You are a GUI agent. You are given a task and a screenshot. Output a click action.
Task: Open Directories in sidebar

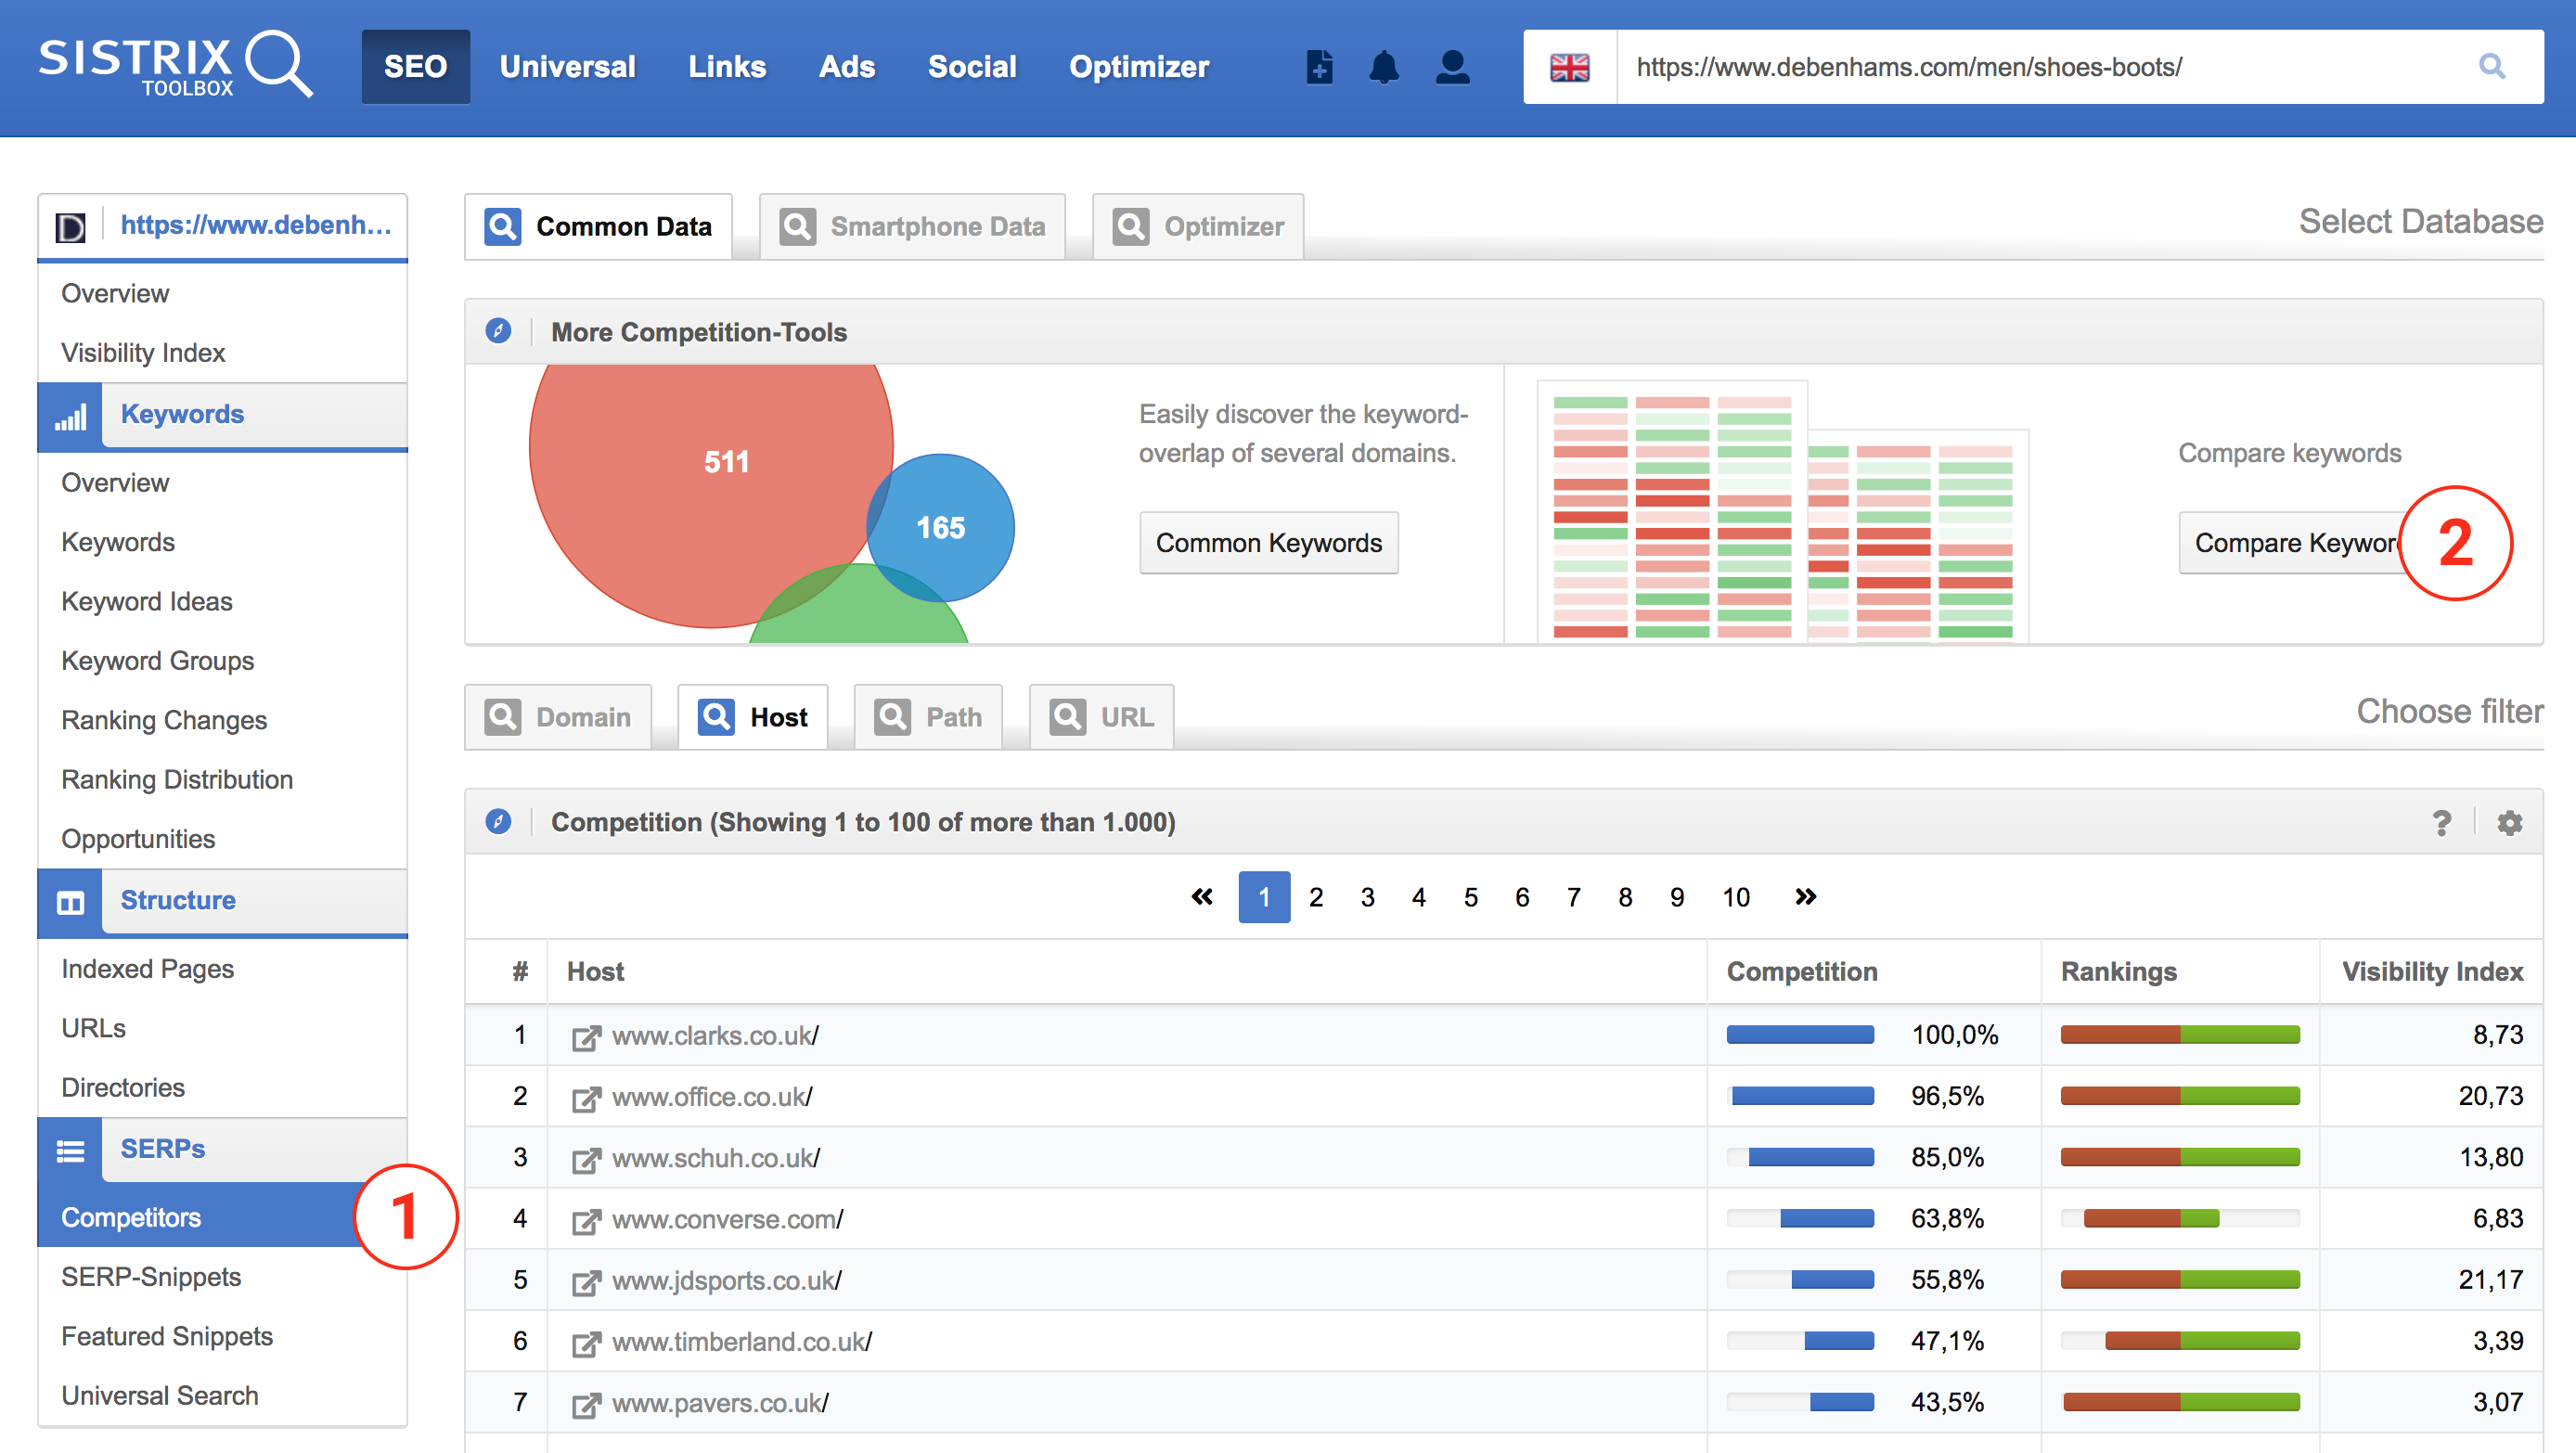[x=123, y=1087]
